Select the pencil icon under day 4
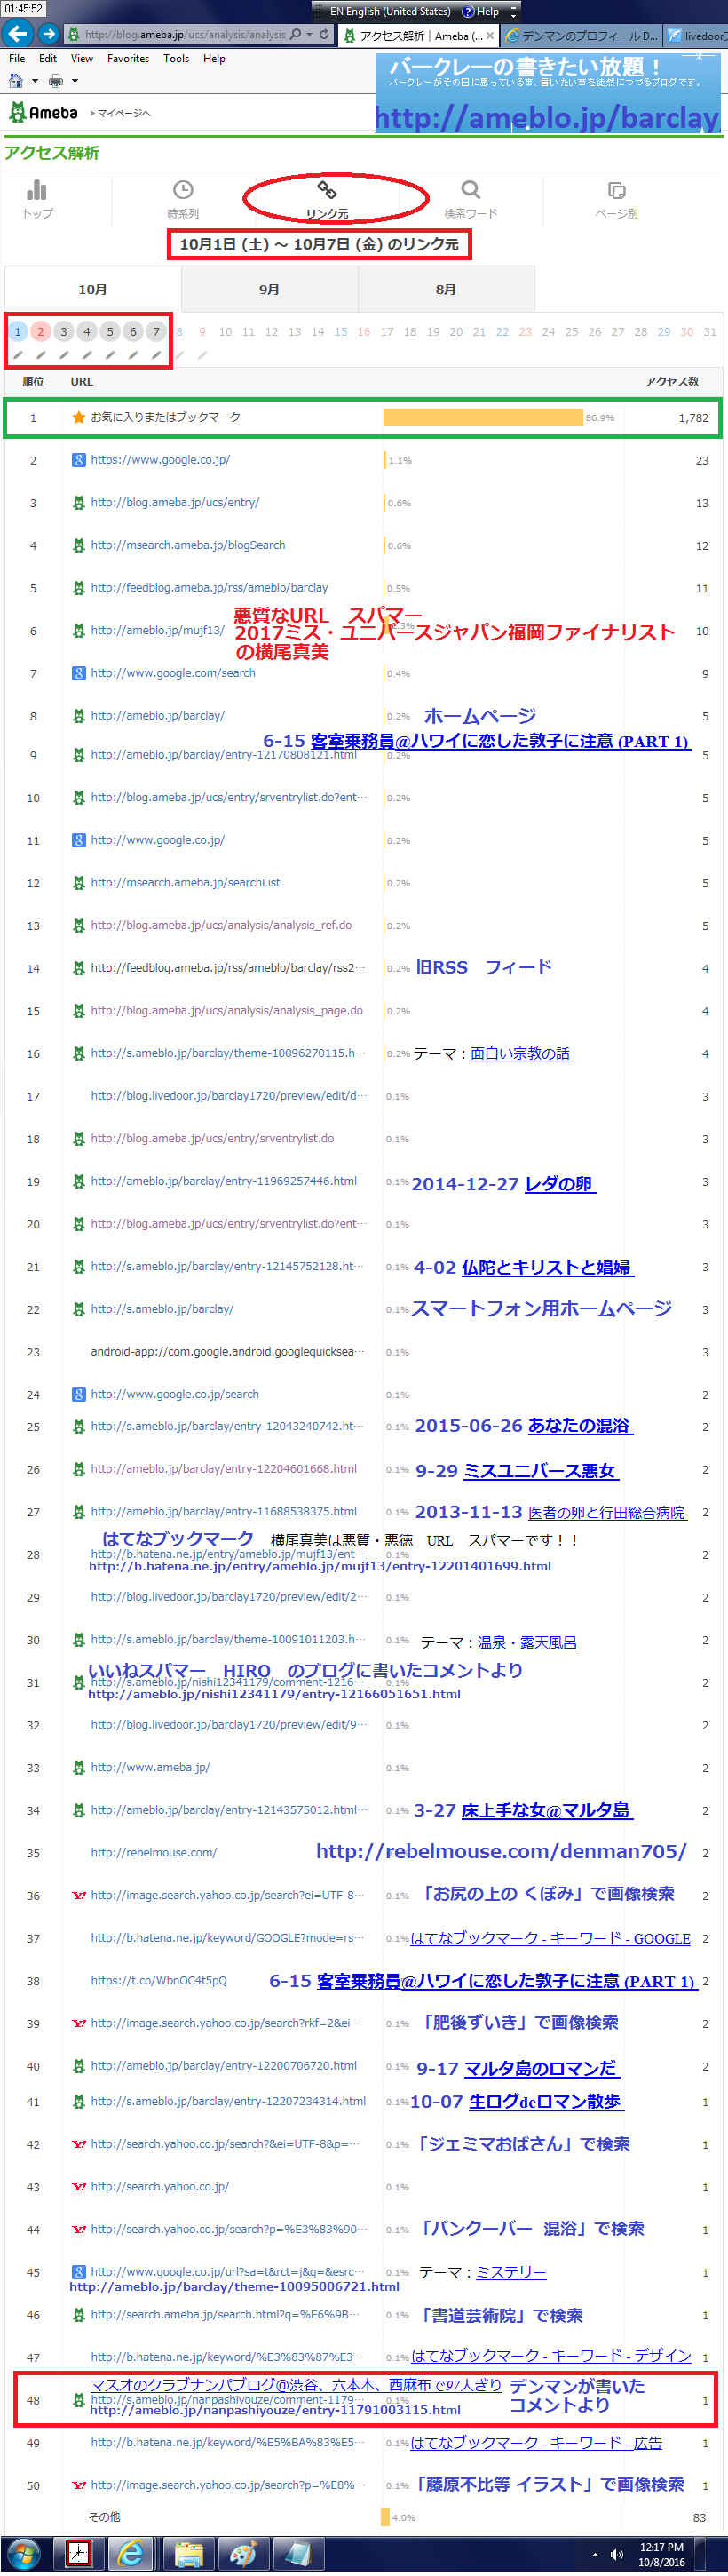Viewport: 728px width, 2576px height. tap(87, 355)
